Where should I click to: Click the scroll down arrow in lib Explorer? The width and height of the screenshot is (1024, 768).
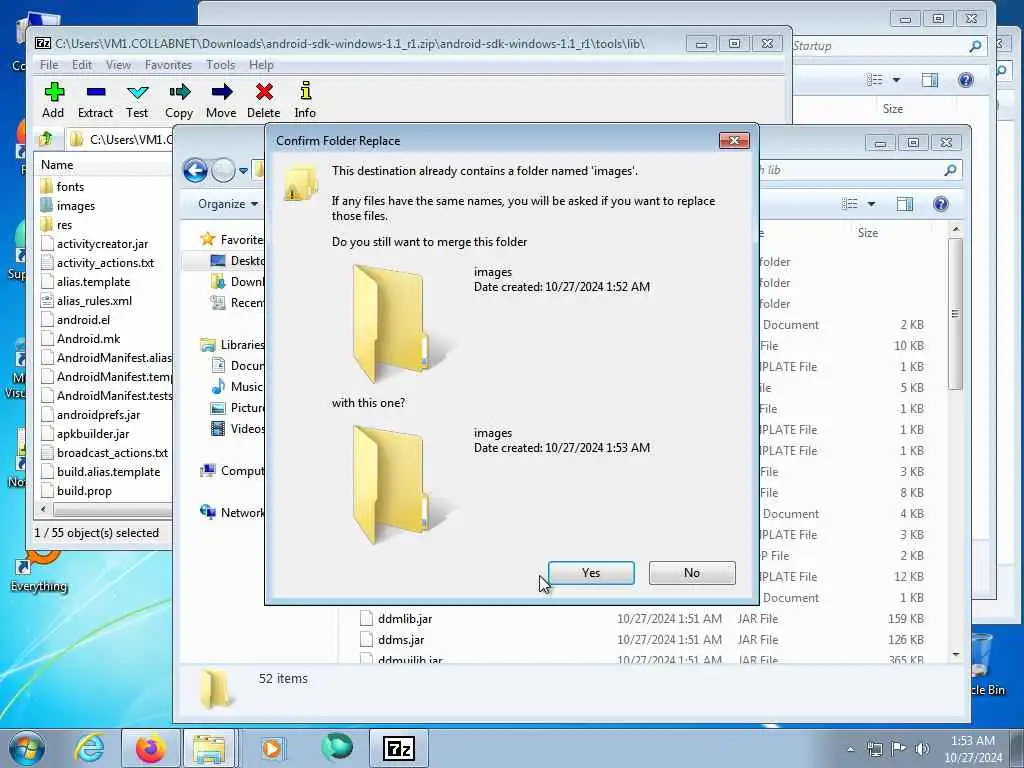956,654
